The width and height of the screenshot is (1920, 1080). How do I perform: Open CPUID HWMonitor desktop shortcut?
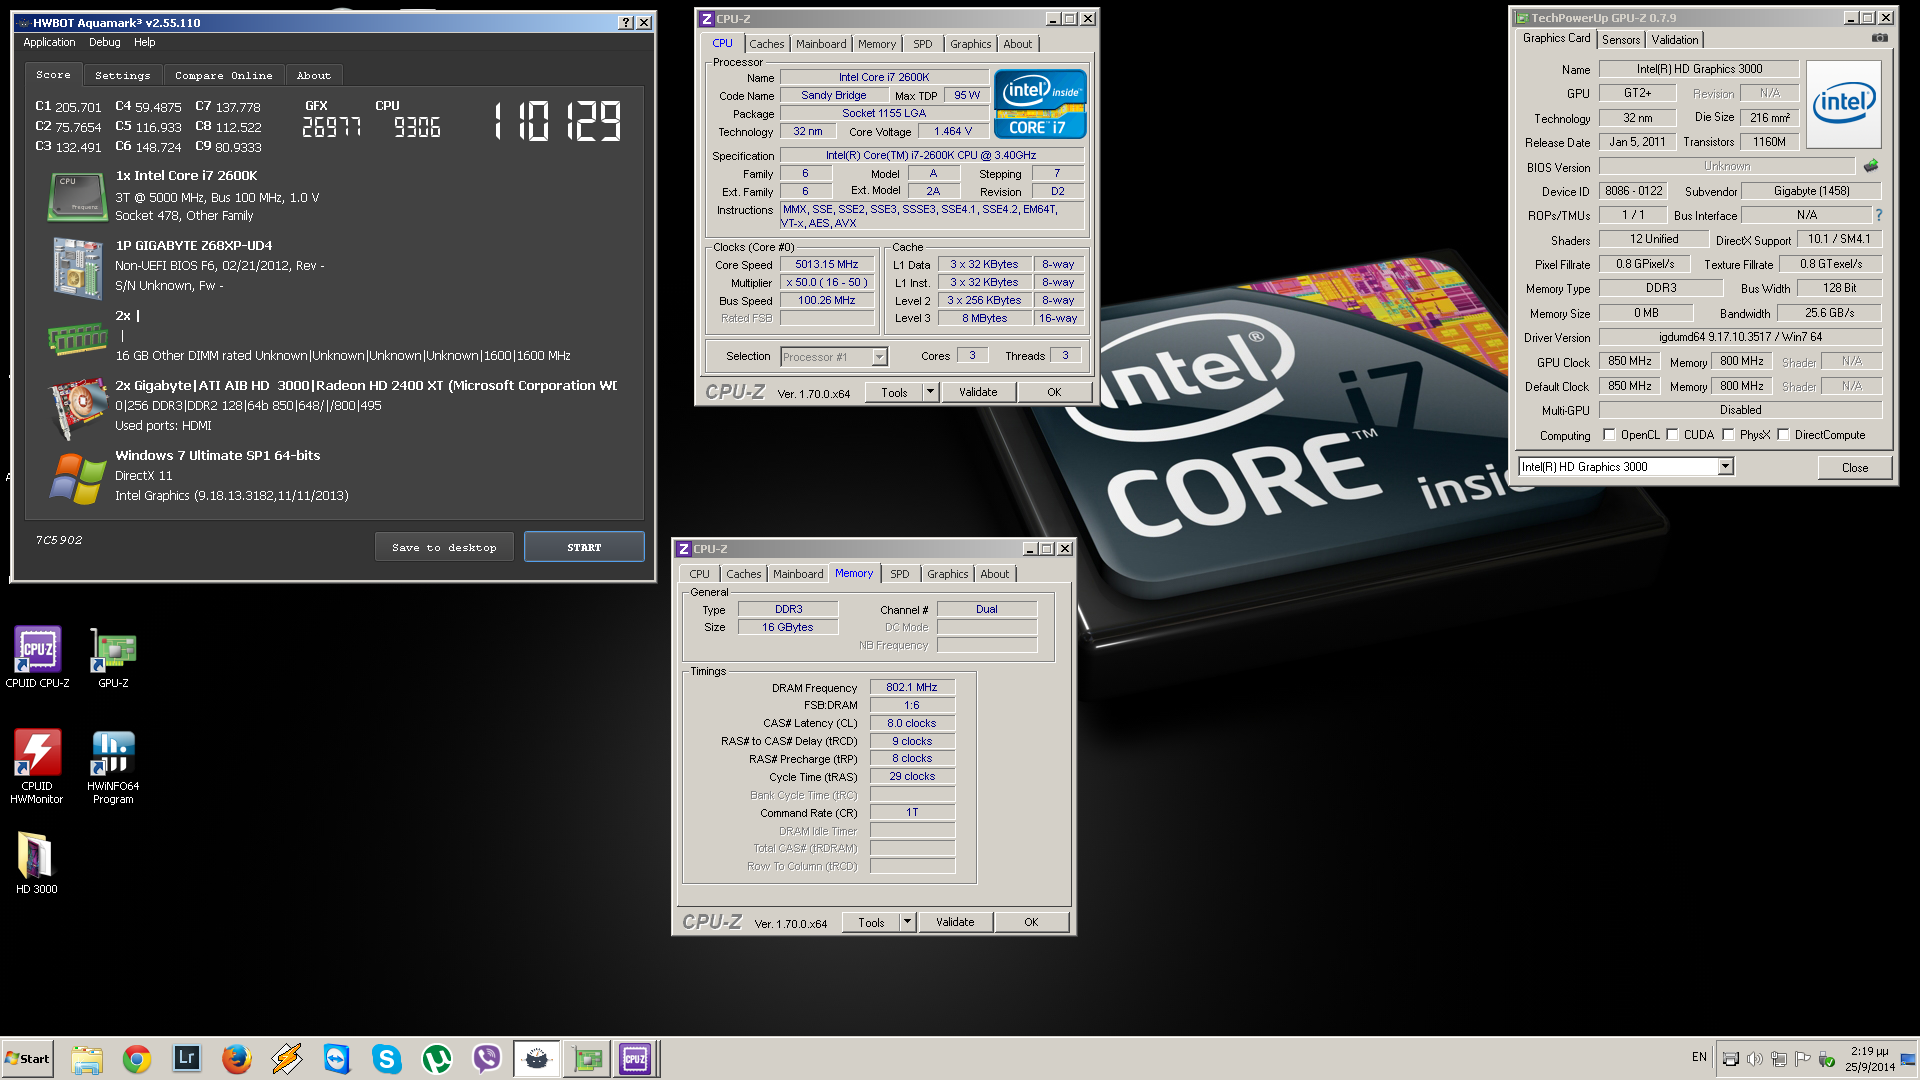(x=37, y=766)
